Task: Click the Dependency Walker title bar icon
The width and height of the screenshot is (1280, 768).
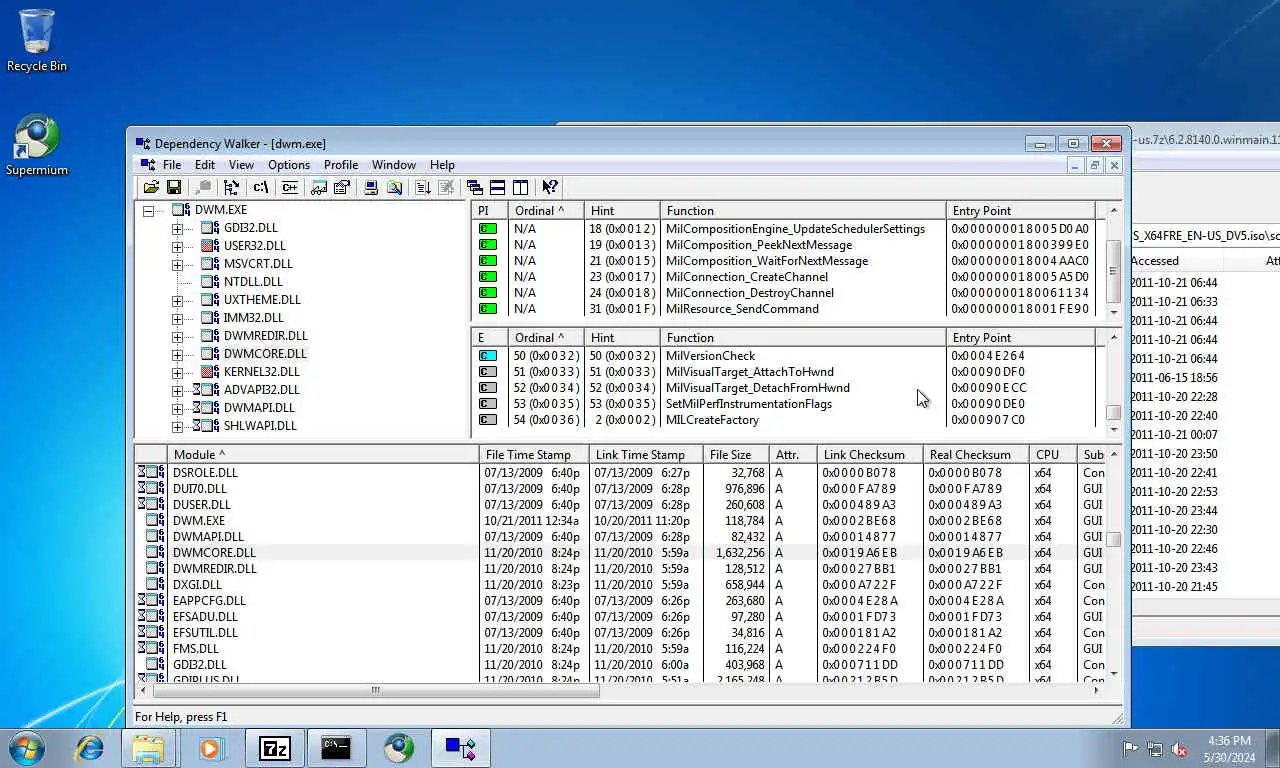Action: click(x=143, y=144)
